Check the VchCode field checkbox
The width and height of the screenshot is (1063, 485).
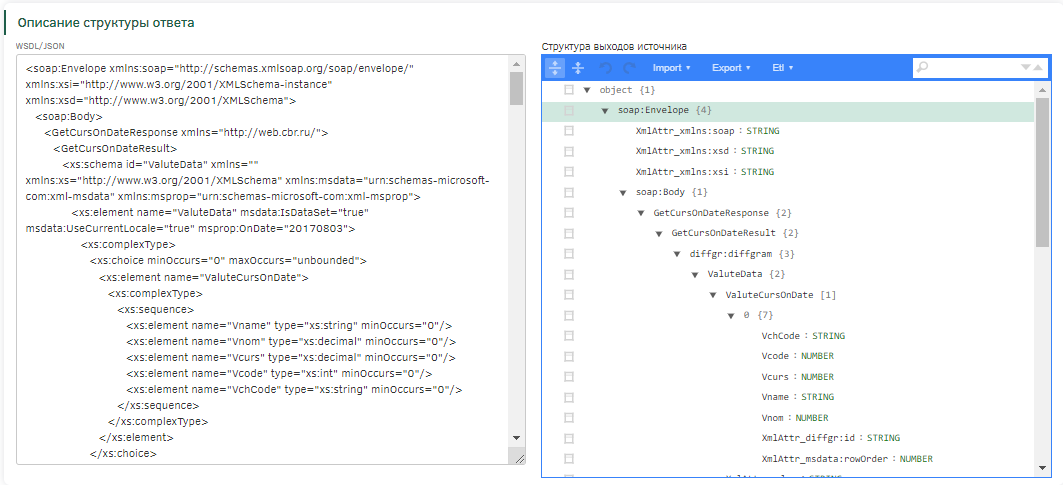click(569, 336)
